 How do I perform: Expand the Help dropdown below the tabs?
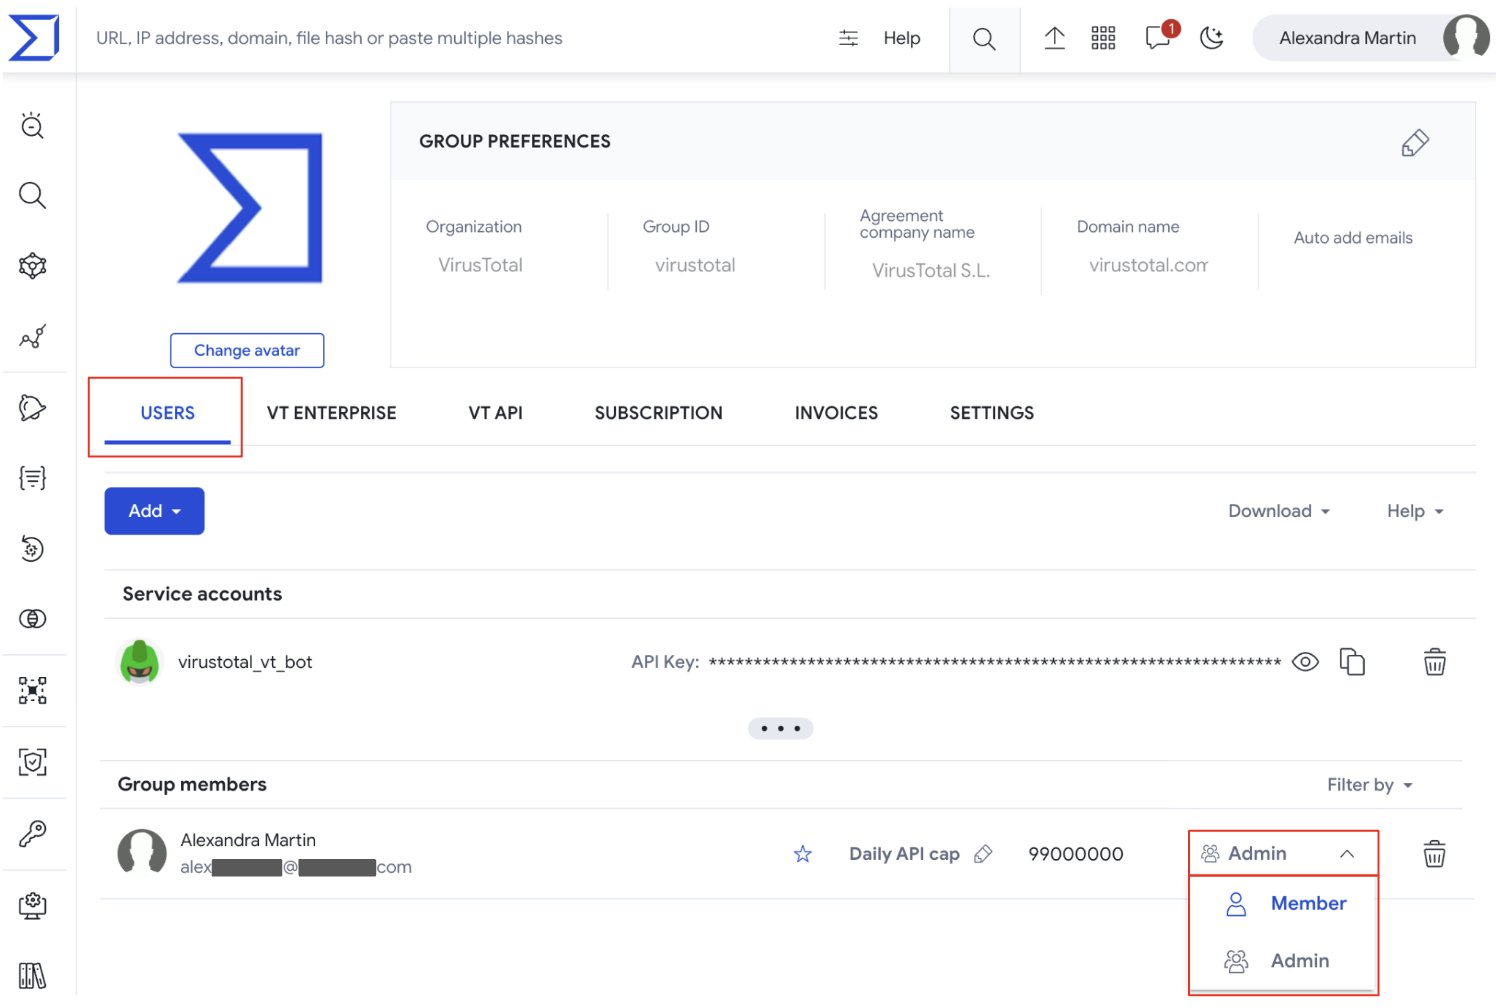point(1415,511)
